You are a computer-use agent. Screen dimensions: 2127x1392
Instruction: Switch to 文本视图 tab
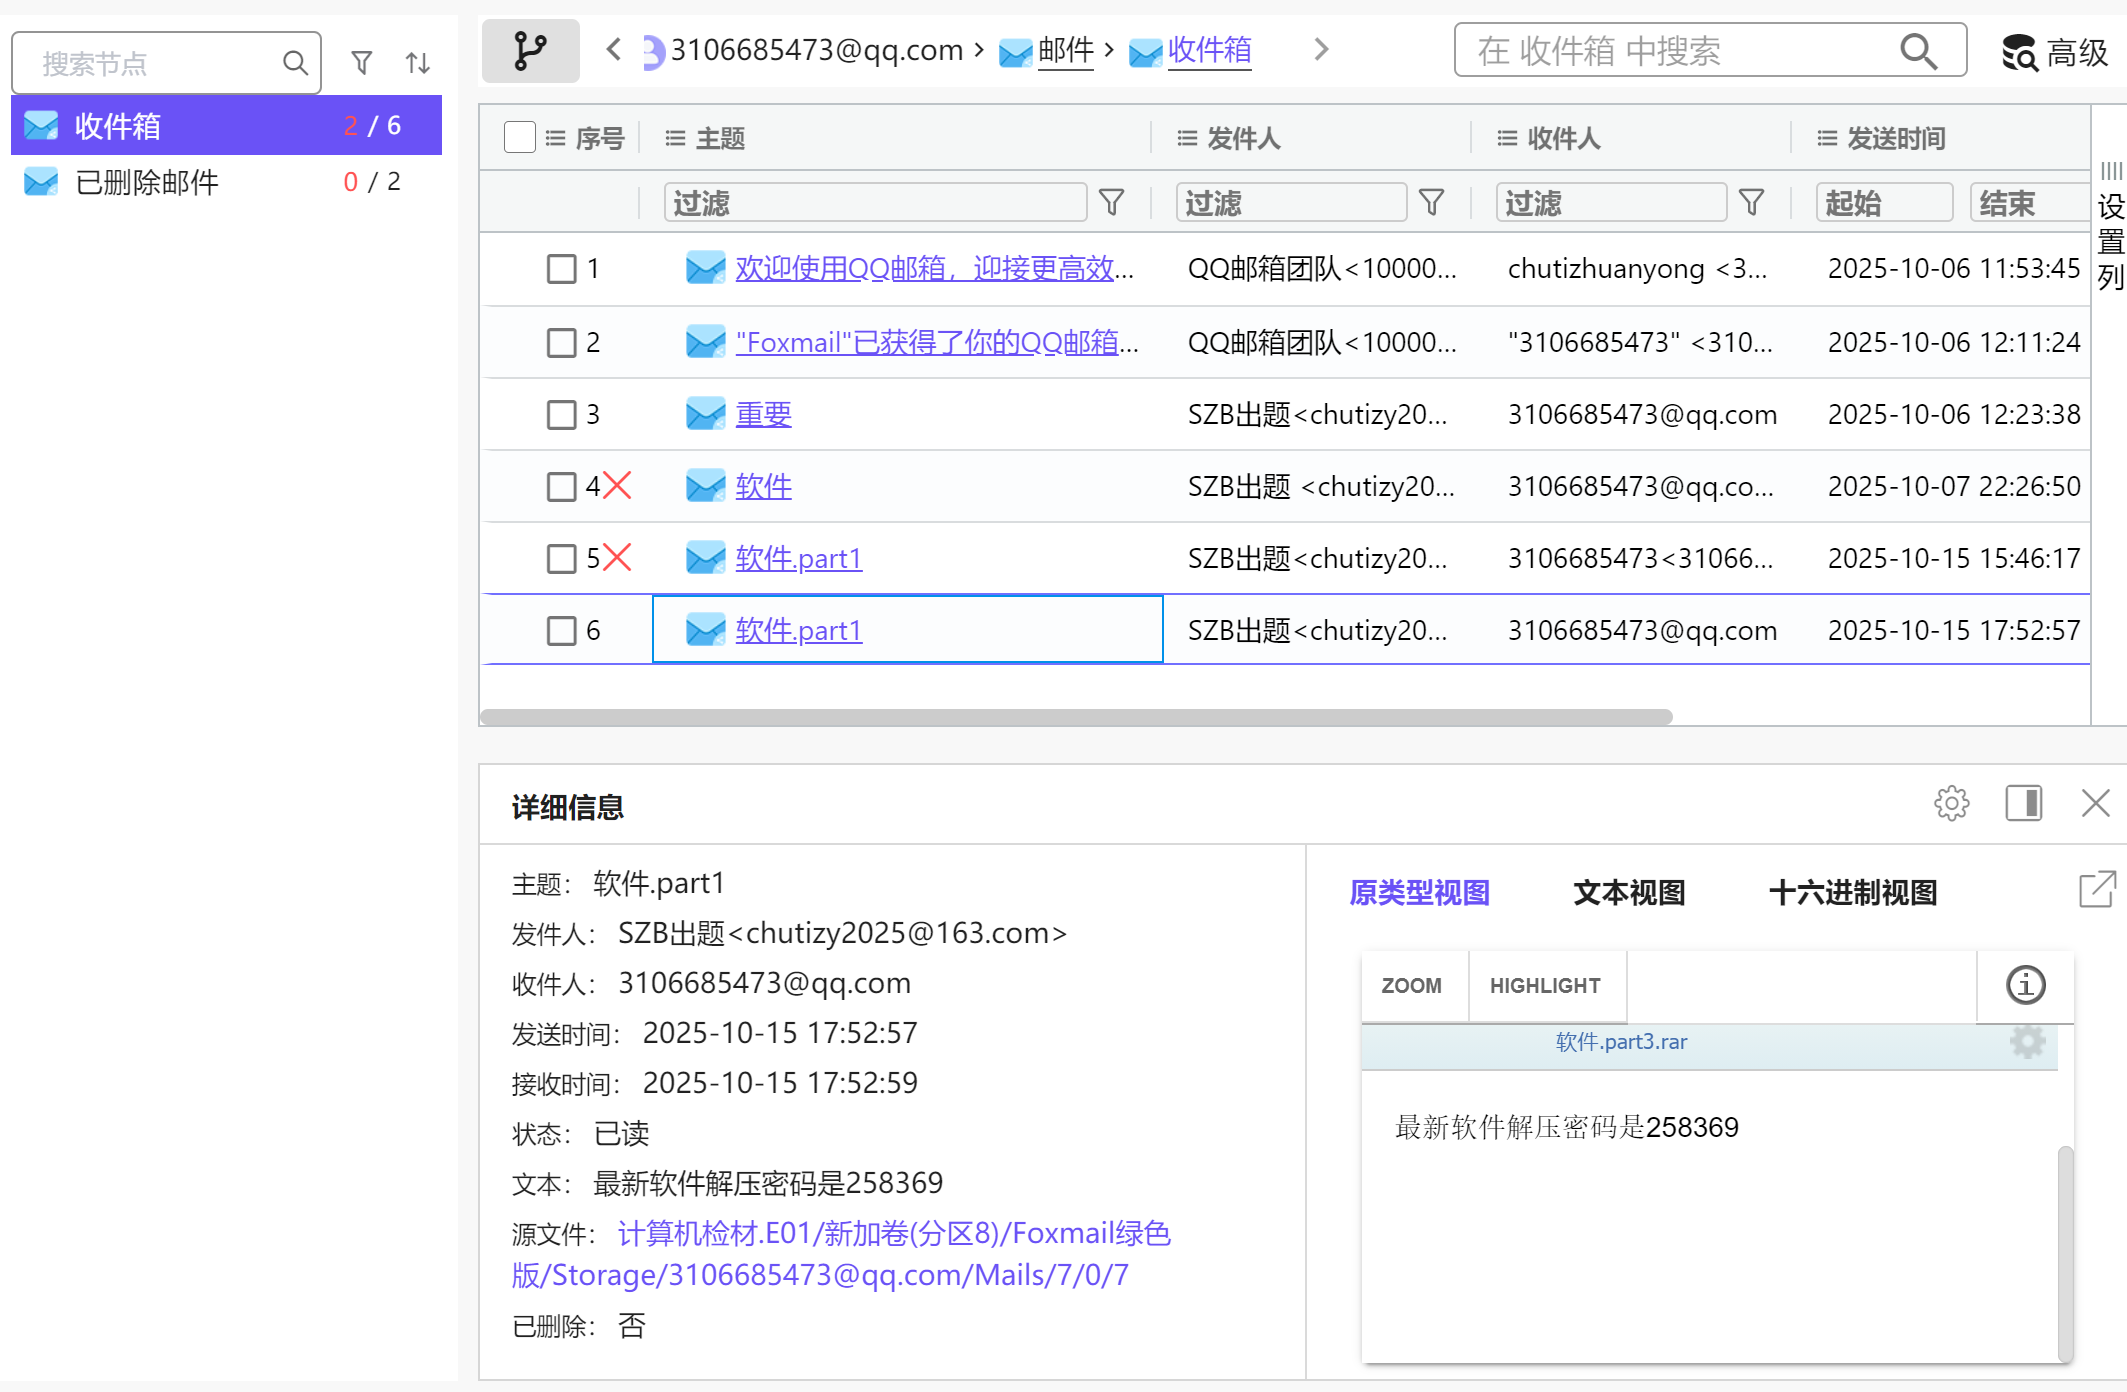coord(1629,892)
